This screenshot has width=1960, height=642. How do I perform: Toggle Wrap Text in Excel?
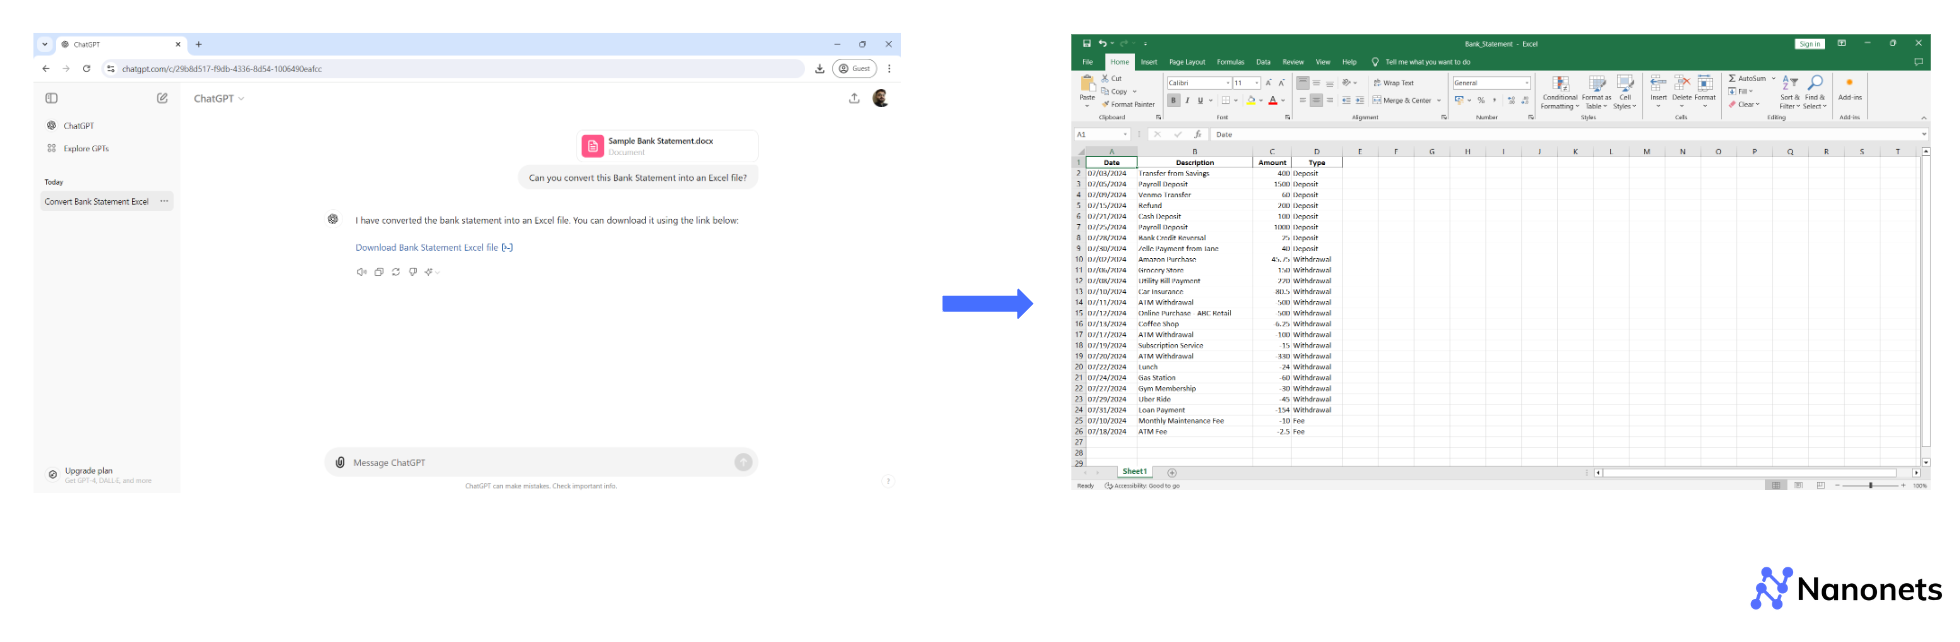coord(1394,83)
